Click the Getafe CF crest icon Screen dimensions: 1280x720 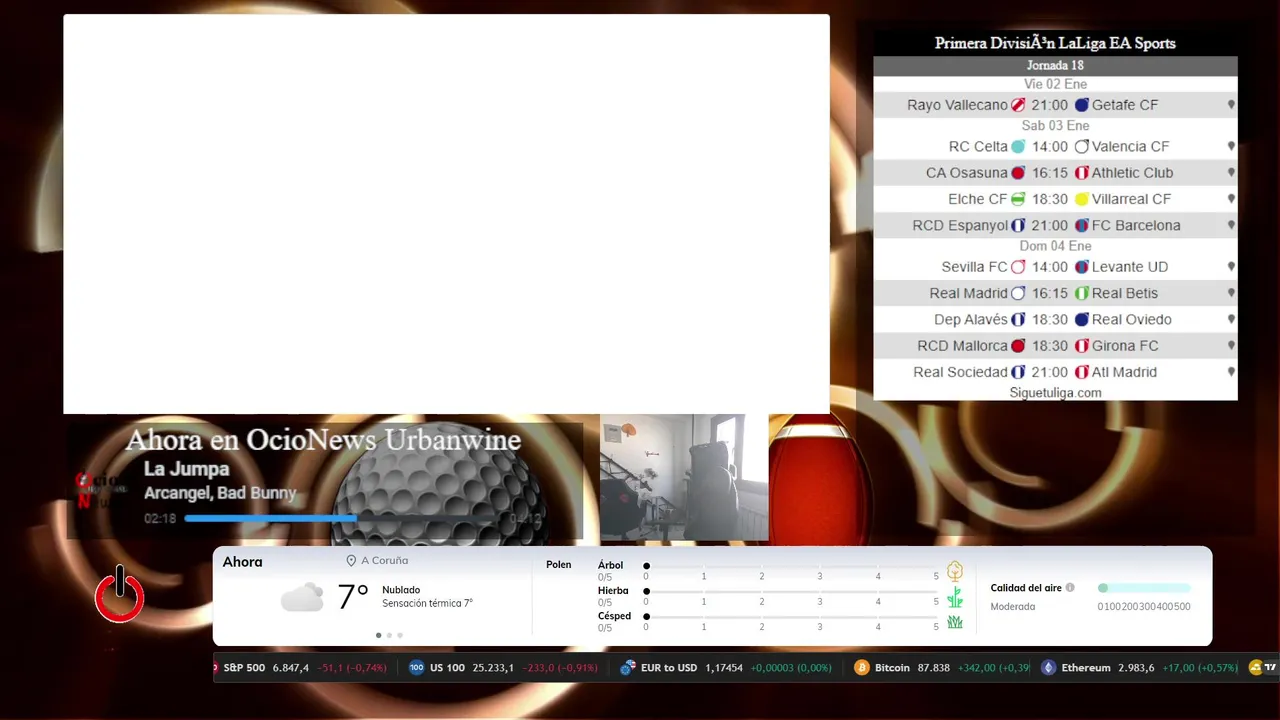pyautogui.click(x=1082, y=105)
